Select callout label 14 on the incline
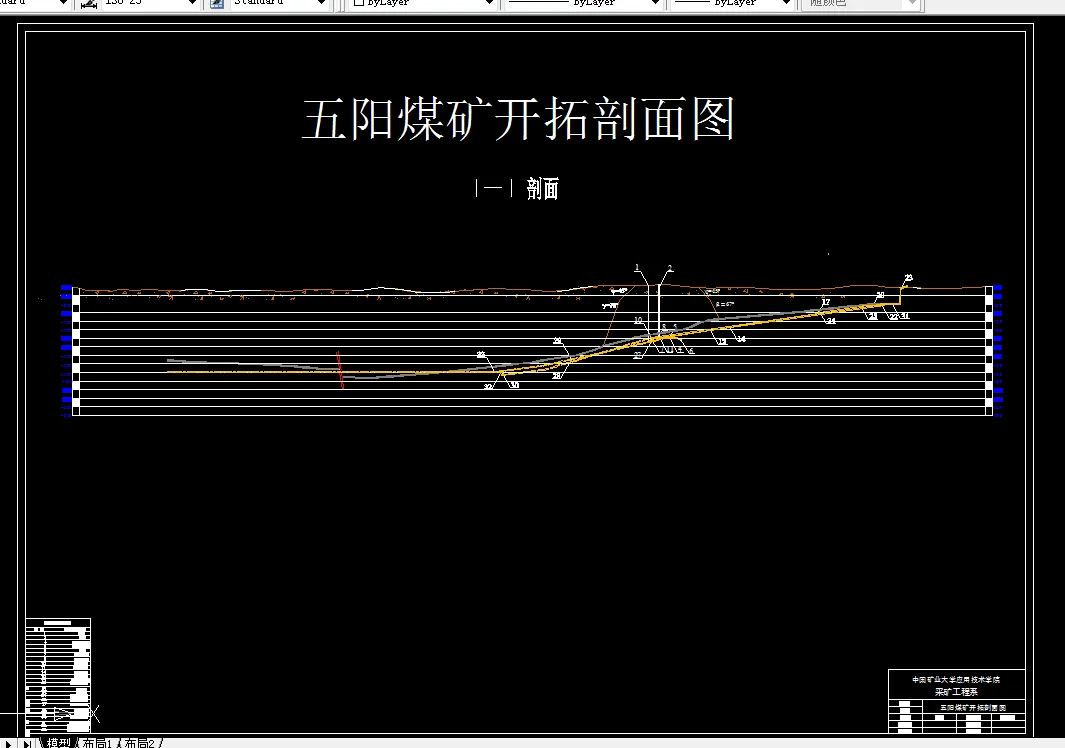 click(741, 338)
